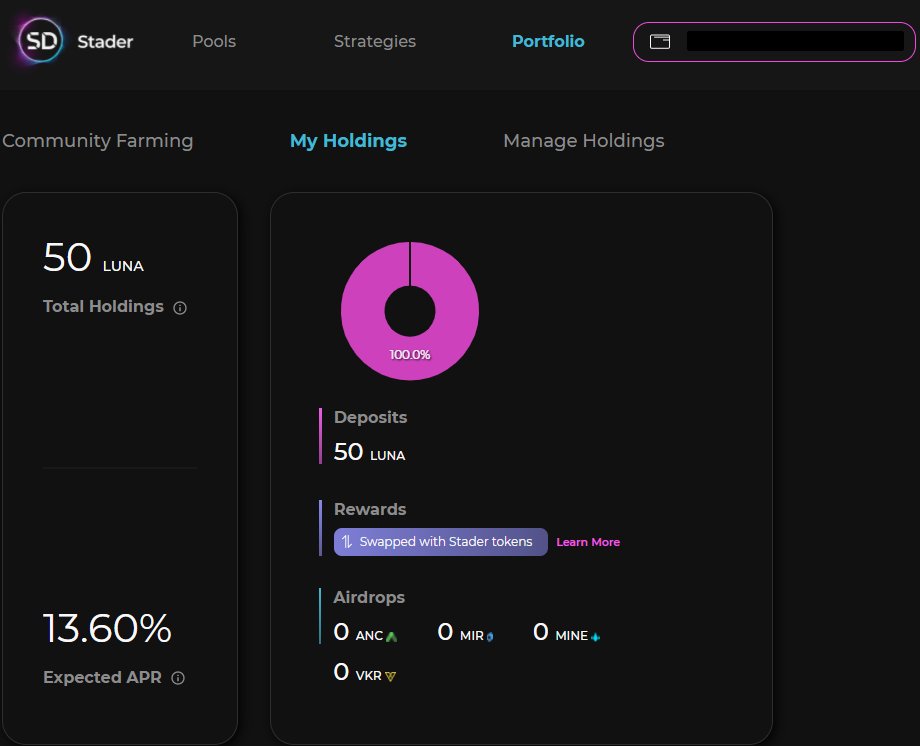Click the Stader brand name text
Screen dimensions: 920x746
click(x=106, y=42)
